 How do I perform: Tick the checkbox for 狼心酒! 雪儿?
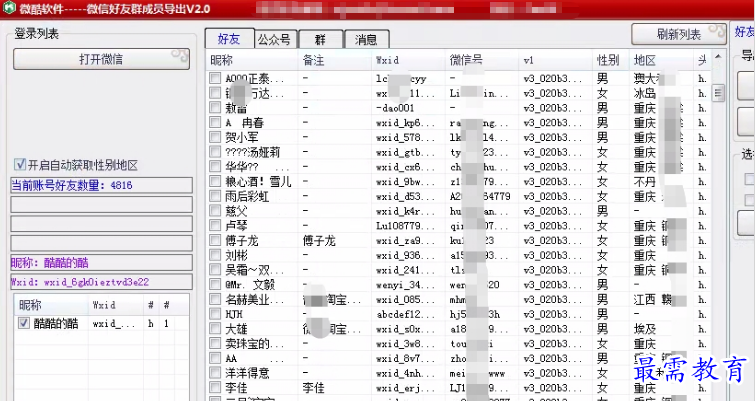(x=215, y=181)
